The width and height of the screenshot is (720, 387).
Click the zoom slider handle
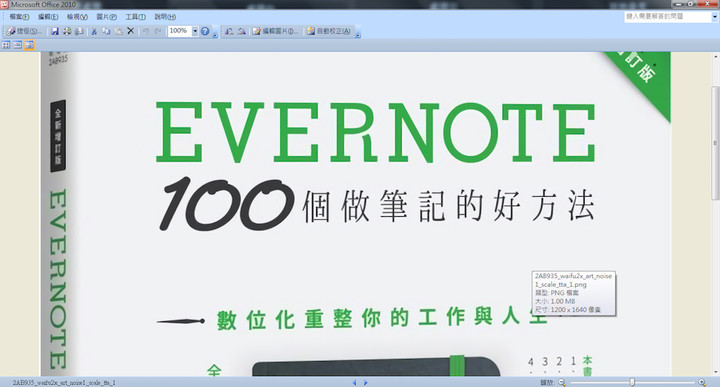[x=632, y=382]
